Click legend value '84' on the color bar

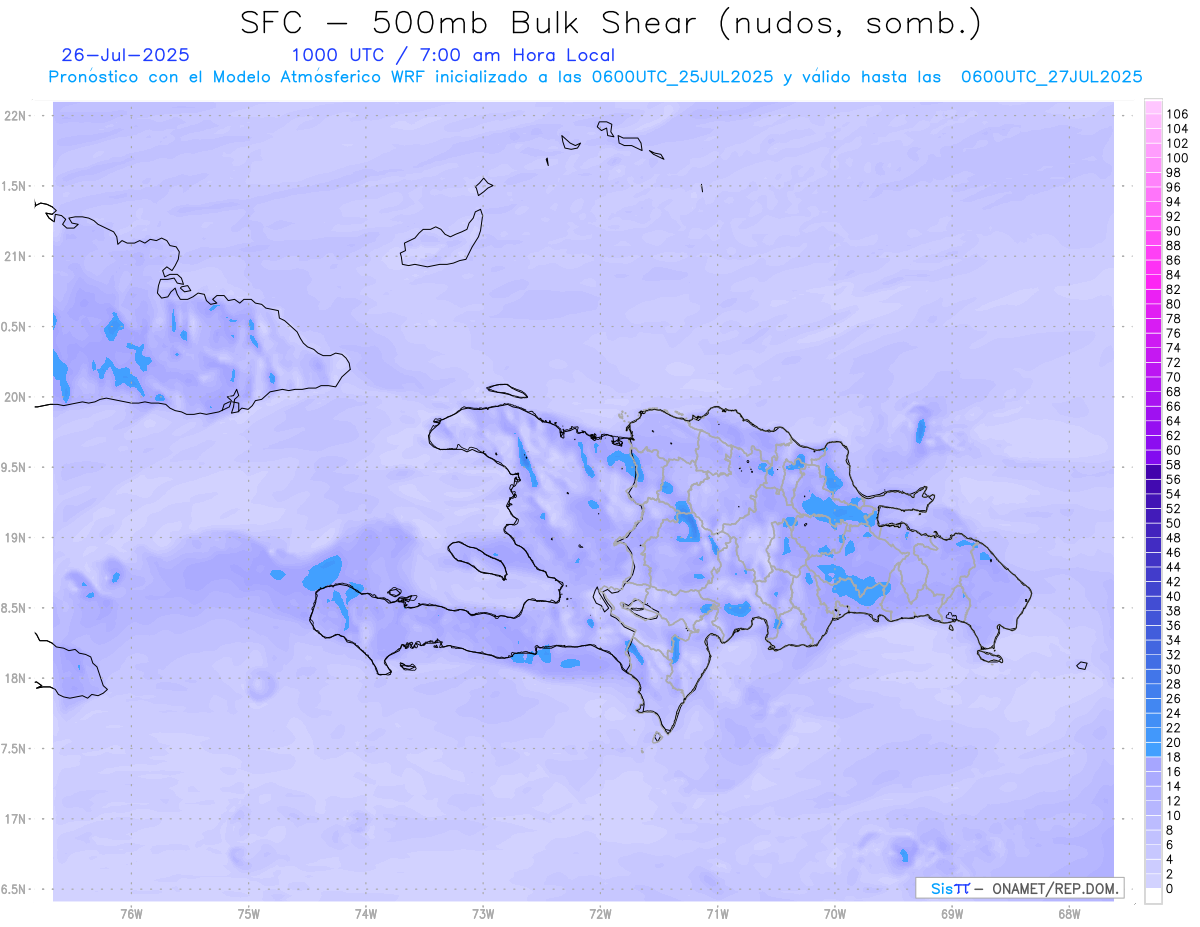pyautogui.click(x=1173, y=275)
